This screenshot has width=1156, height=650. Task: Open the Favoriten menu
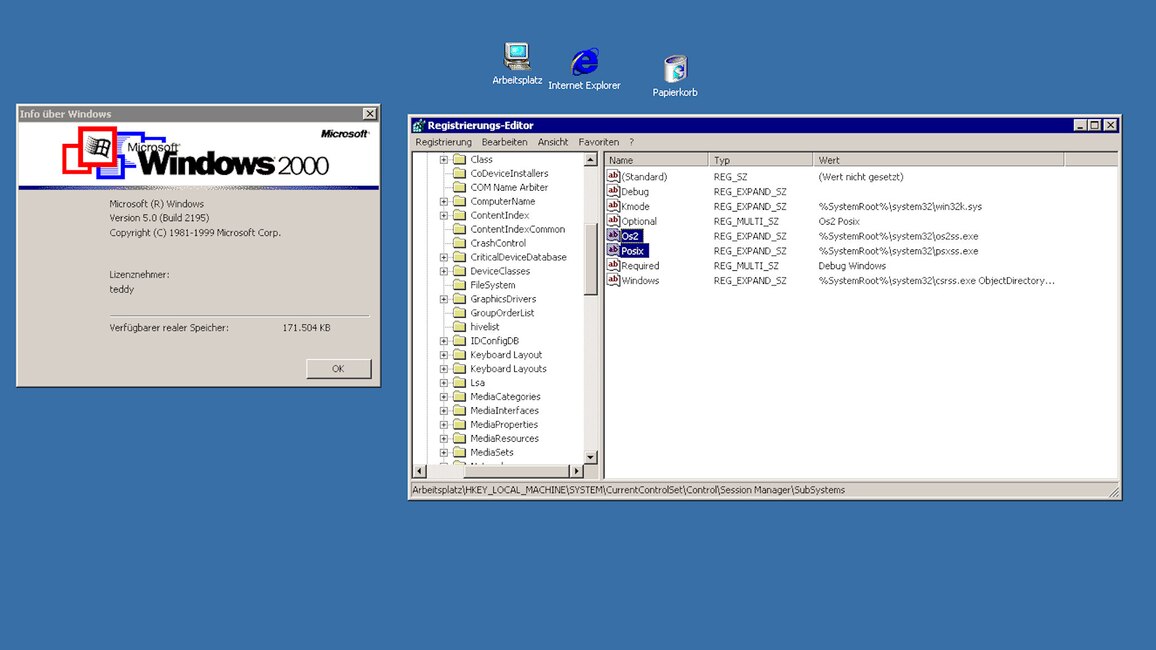tap(599, 142)
